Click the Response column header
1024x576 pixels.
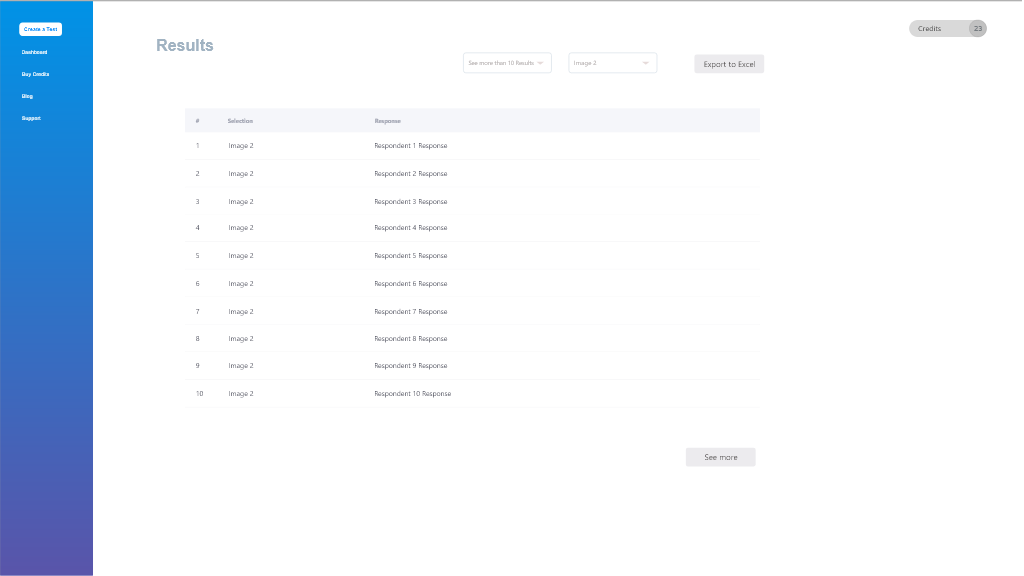[387, 121]
